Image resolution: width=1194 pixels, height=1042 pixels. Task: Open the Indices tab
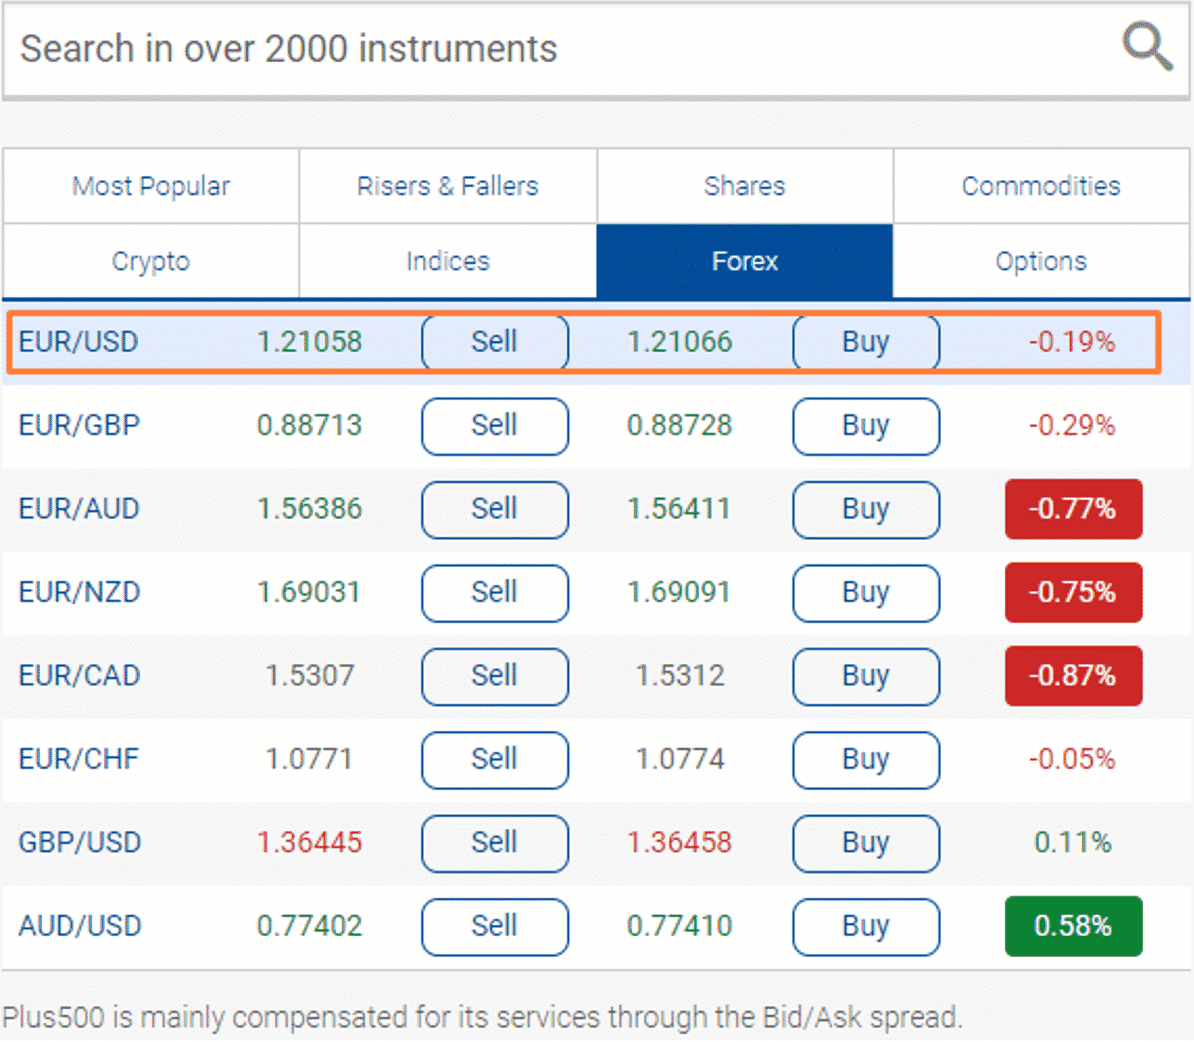click(448, 261)
